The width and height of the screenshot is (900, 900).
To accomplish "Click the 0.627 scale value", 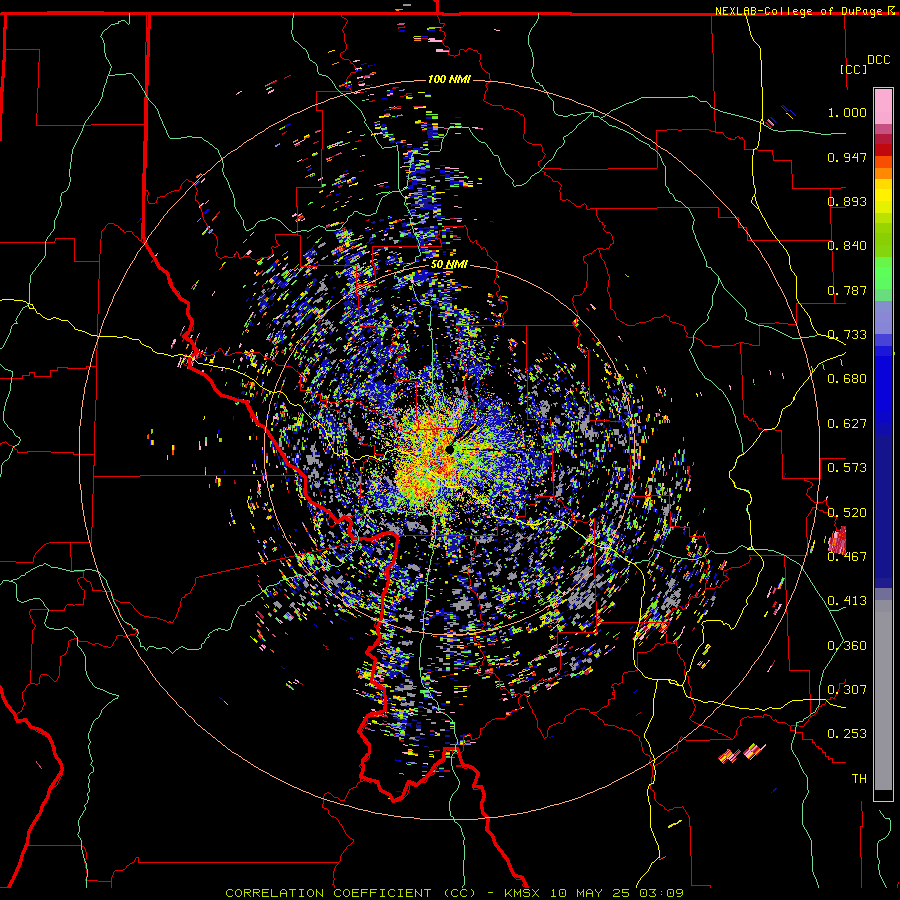I will pos(847,424).
